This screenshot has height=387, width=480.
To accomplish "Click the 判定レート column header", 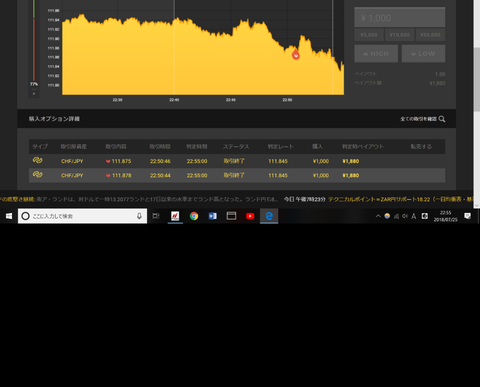I will 281,146.
